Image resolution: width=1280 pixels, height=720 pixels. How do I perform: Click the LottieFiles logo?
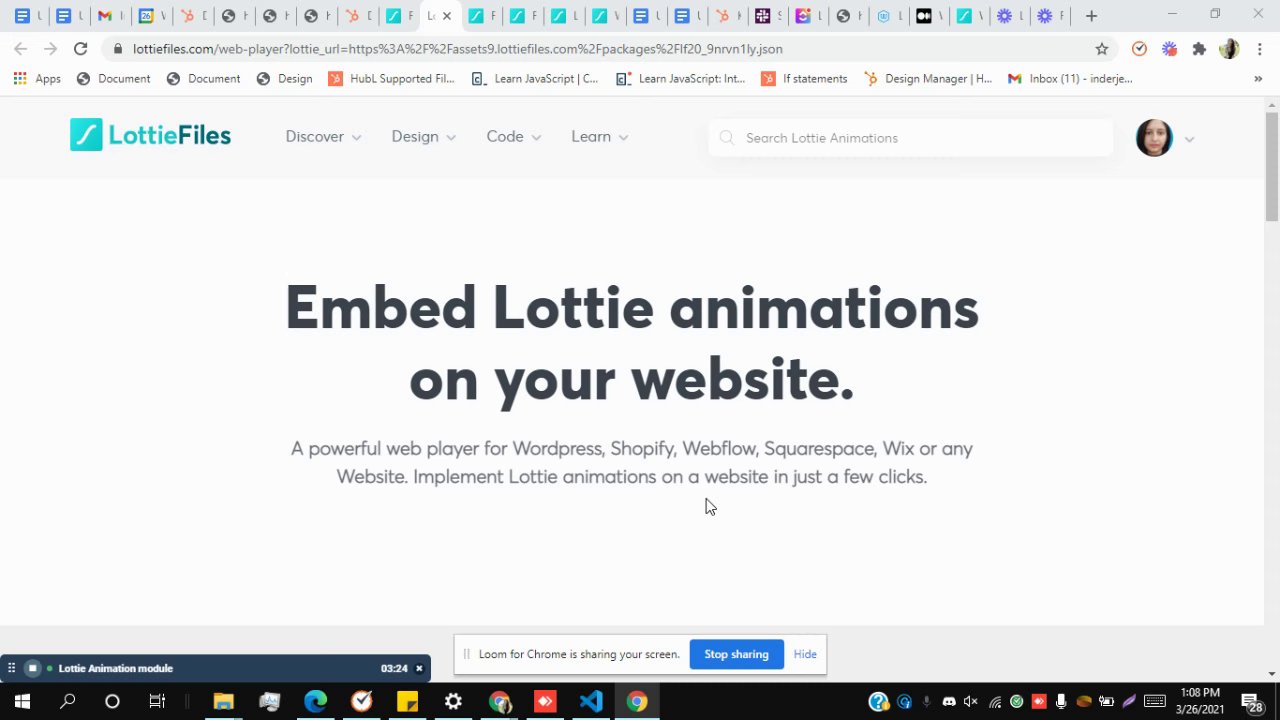point(150,135)
